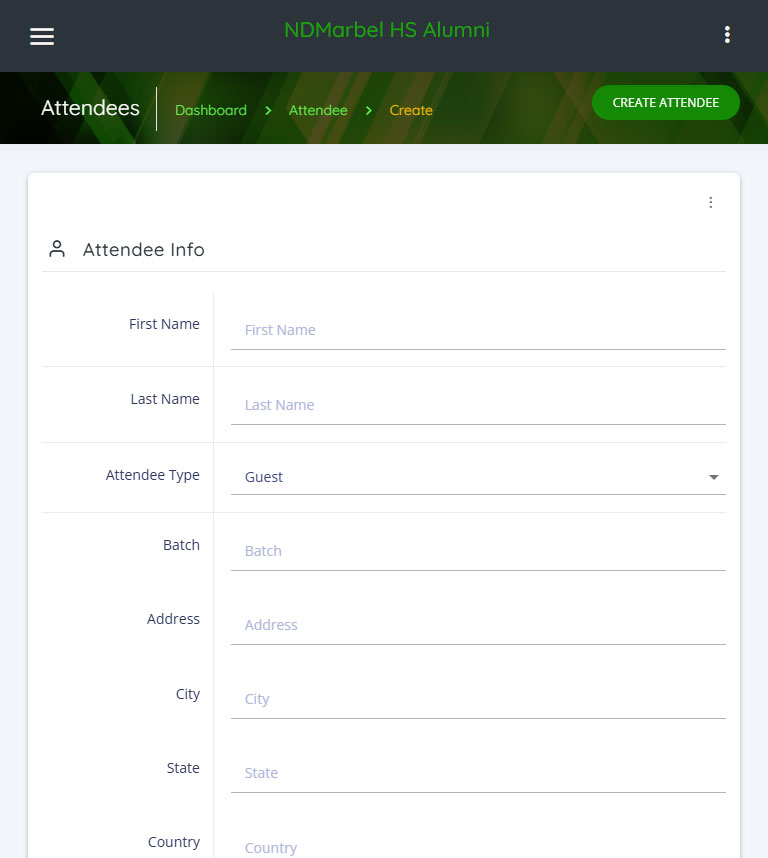Activate the State input field

(x=478, y=773)
